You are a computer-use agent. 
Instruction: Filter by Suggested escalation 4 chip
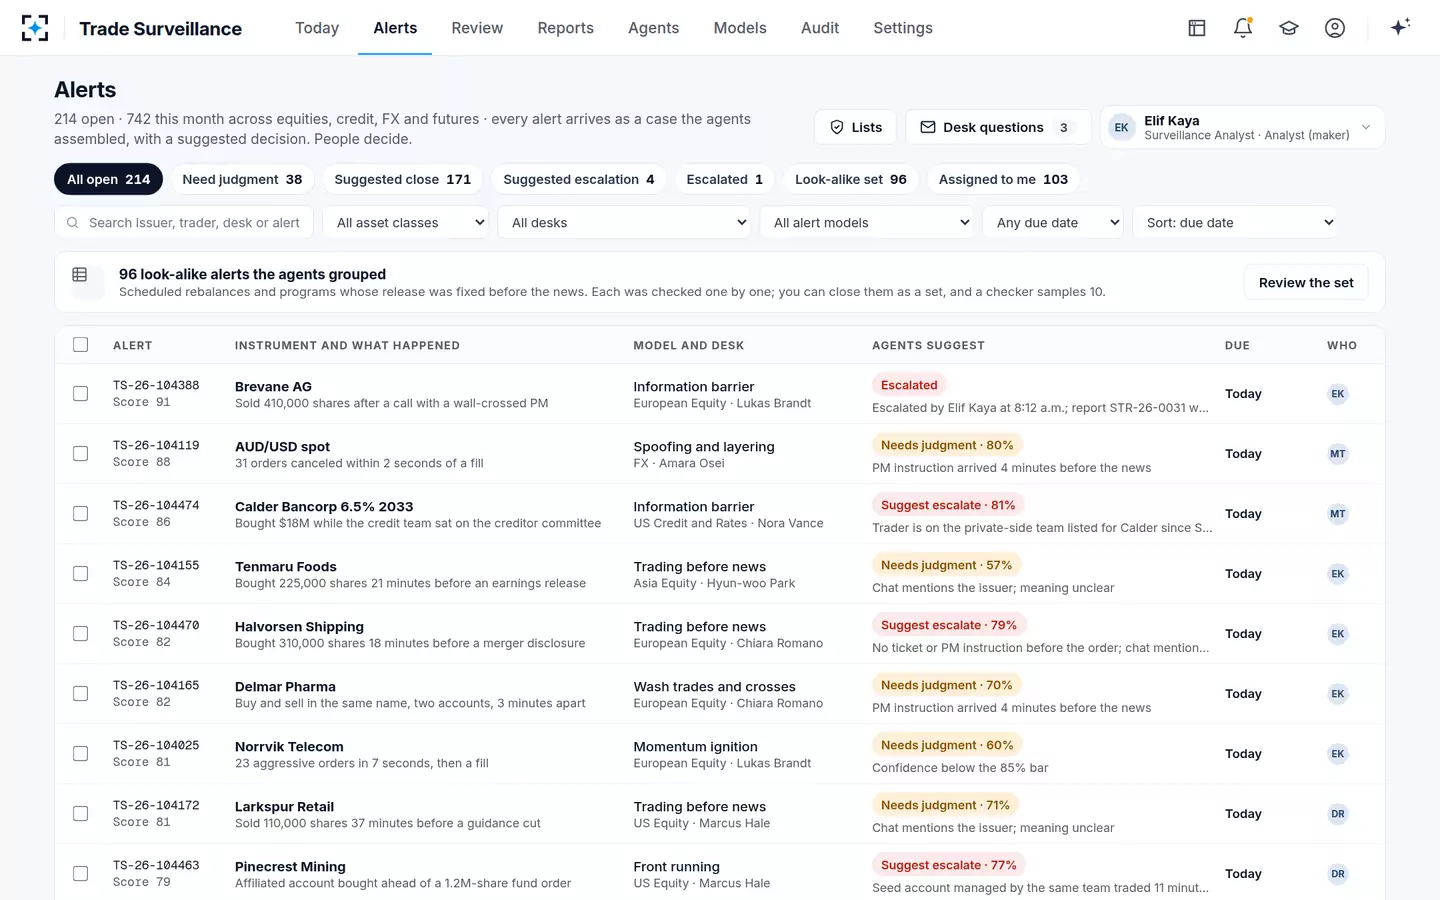(x=579, y=179)
